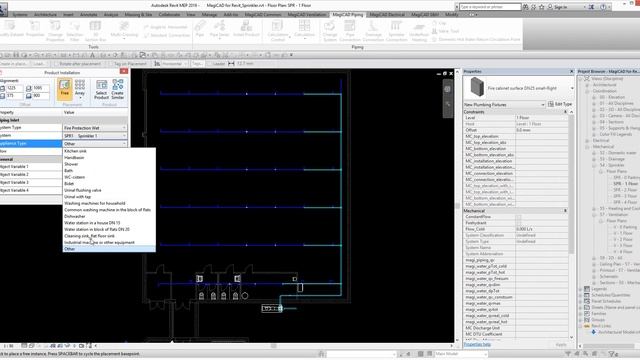
Task: Open the Annotate ribbon tab
Action: tap(89, 15)
